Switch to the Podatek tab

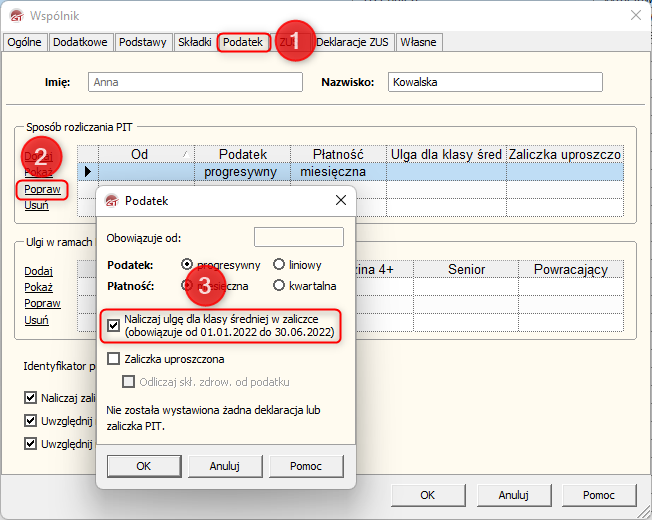(243, 42)
